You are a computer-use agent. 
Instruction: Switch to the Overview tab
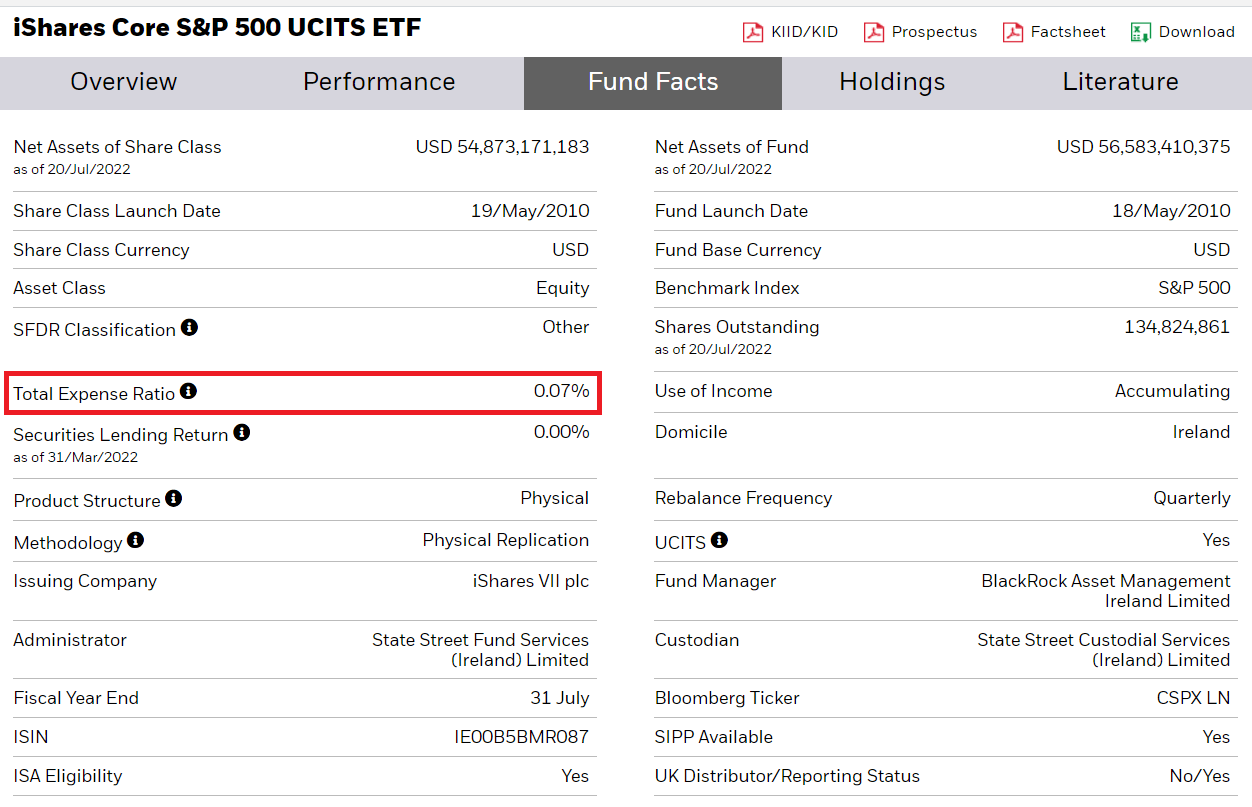pyautogui.click(x=123, y=82)
